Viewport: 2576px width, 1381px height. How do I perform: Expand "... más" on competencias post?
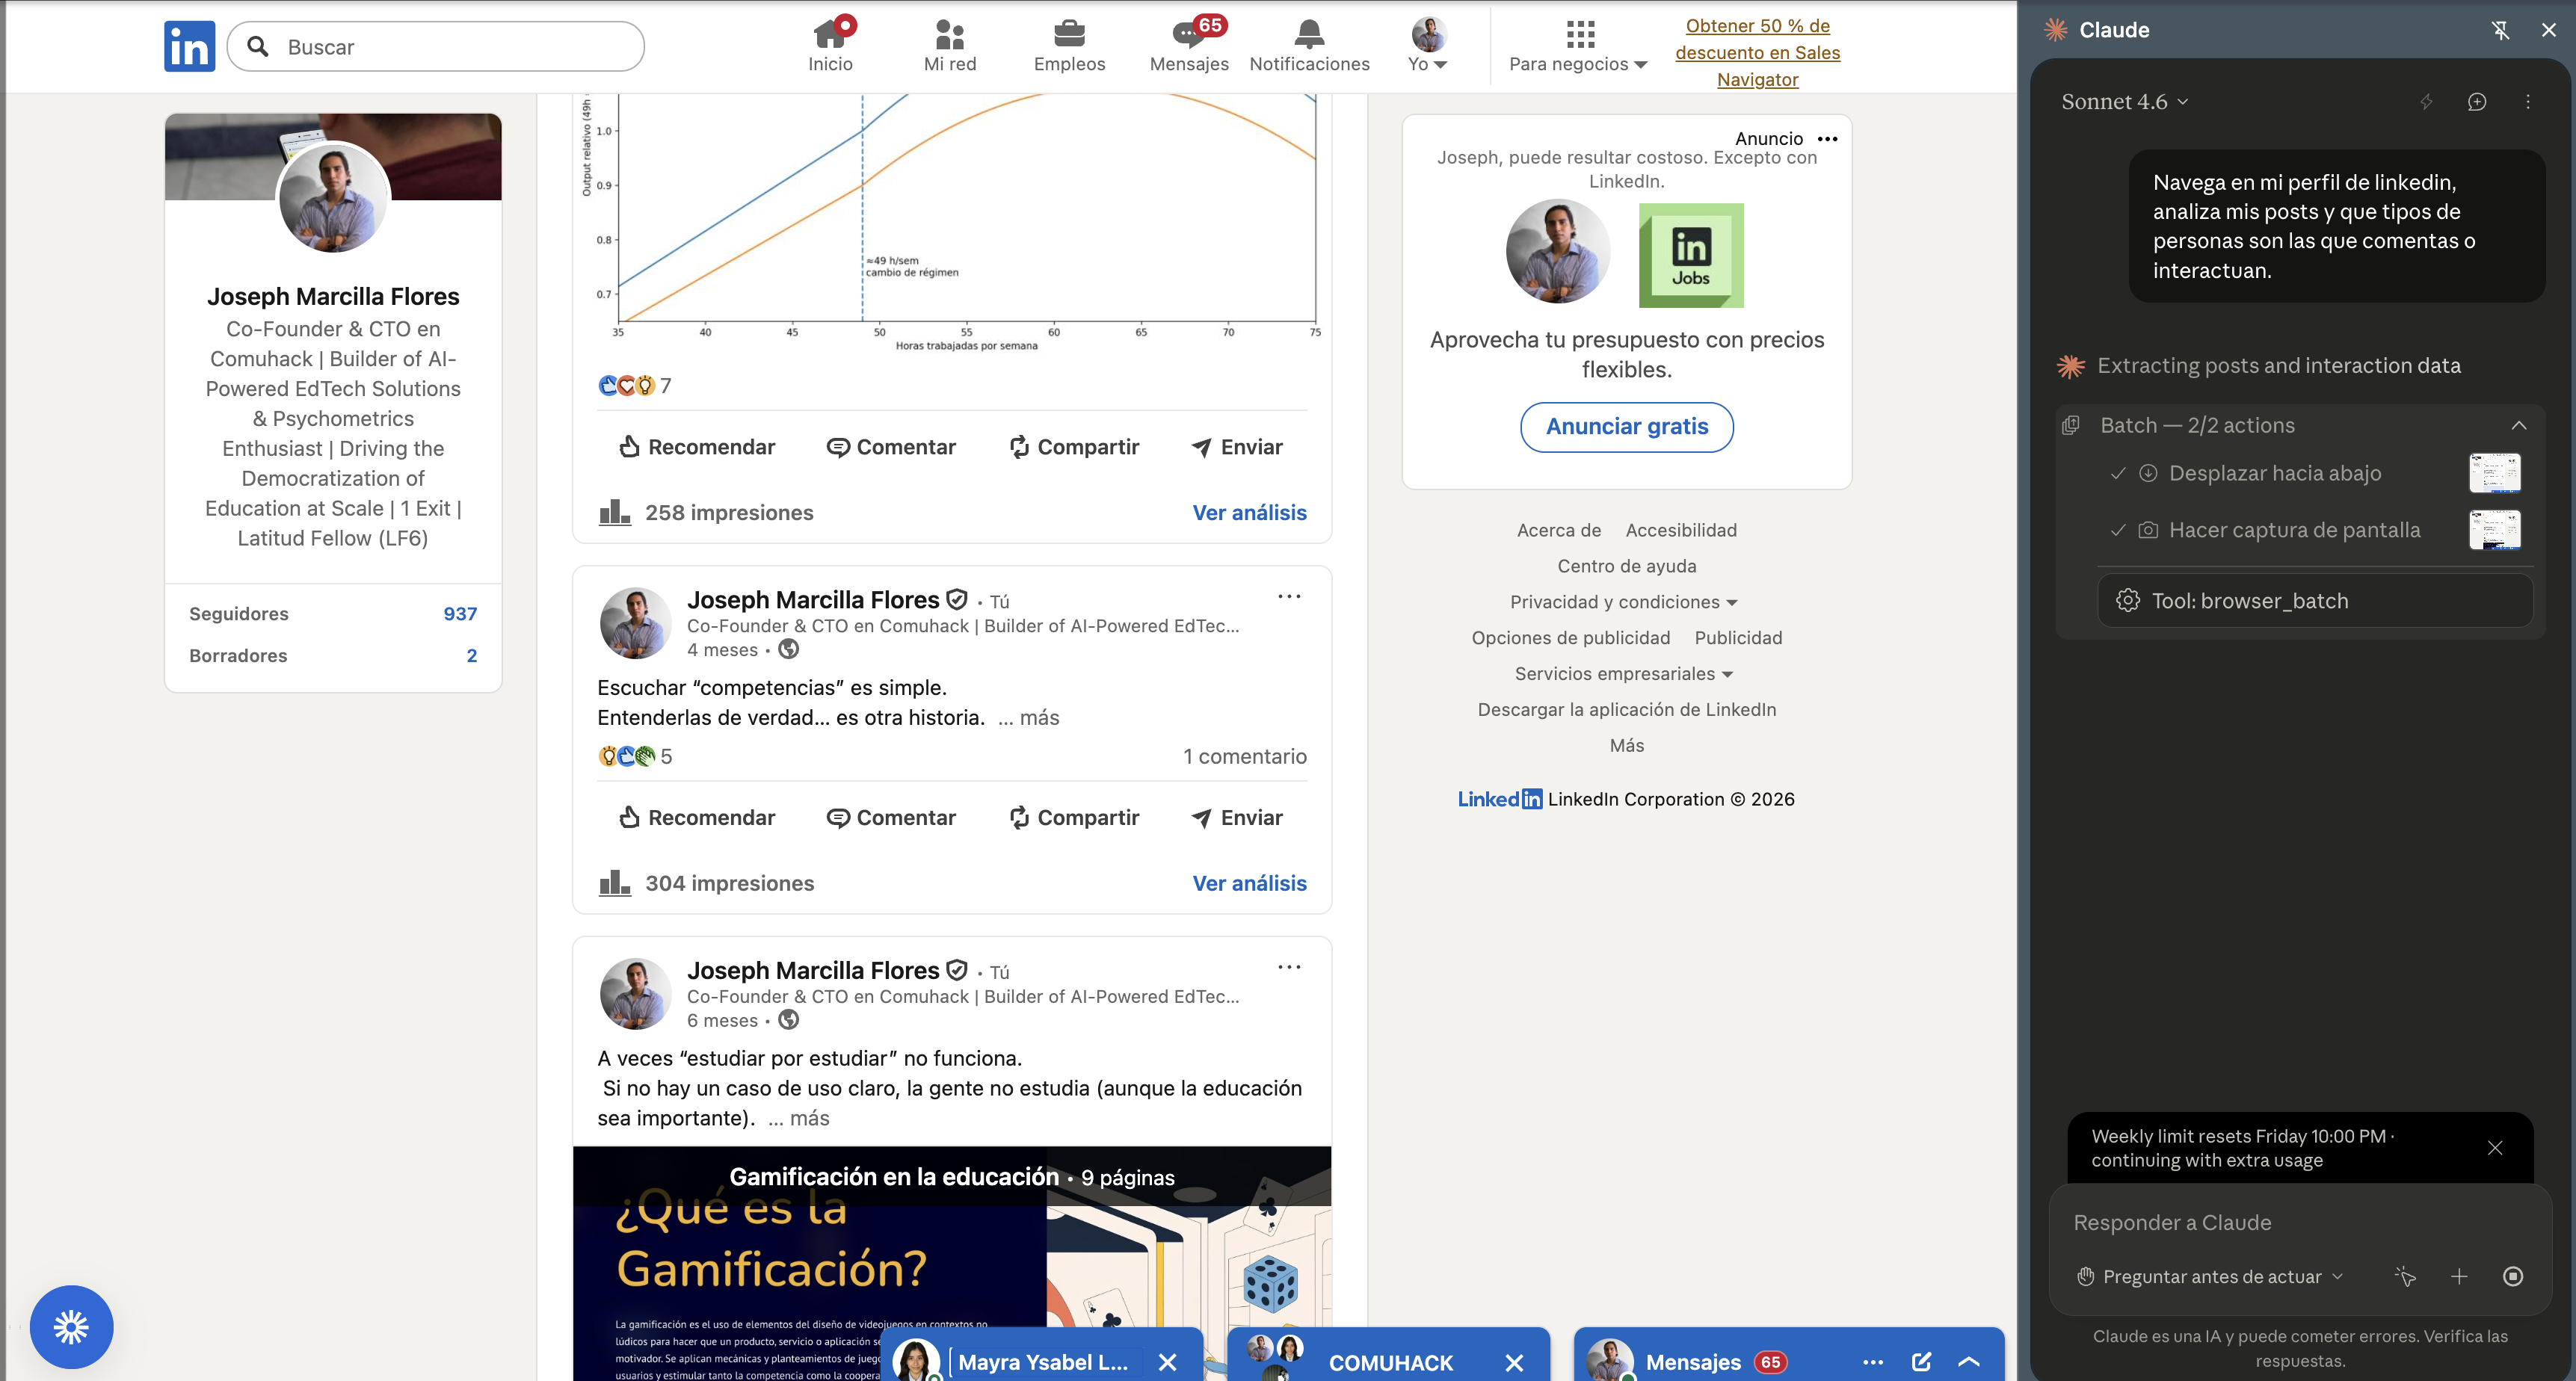click(x=1028, y=717)
